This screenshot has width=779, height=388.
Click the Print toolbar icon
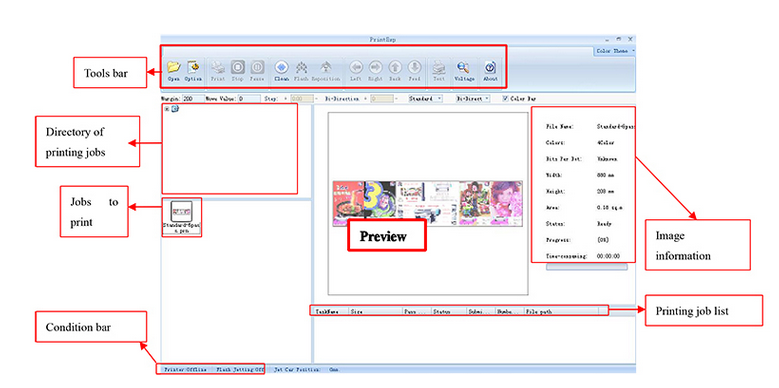pos(218,67)
